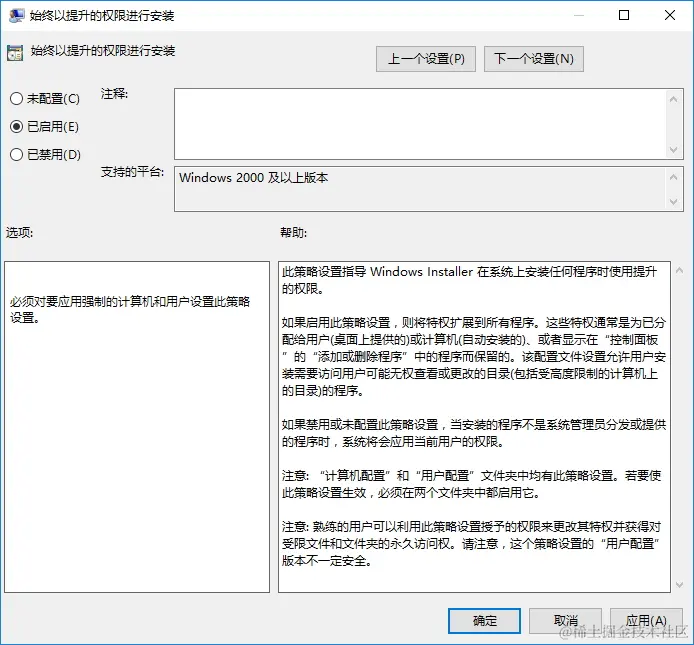Maximize the policy dialog window
The image size is (694, 645).
(x=624, y=15)
